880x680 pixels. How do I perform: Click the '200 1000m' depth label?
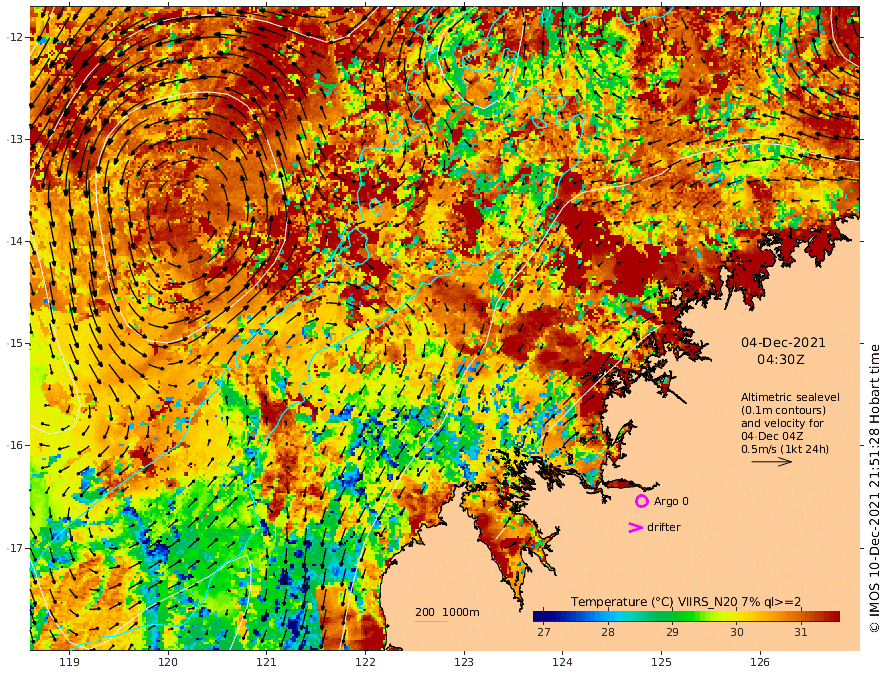point(447,612)
